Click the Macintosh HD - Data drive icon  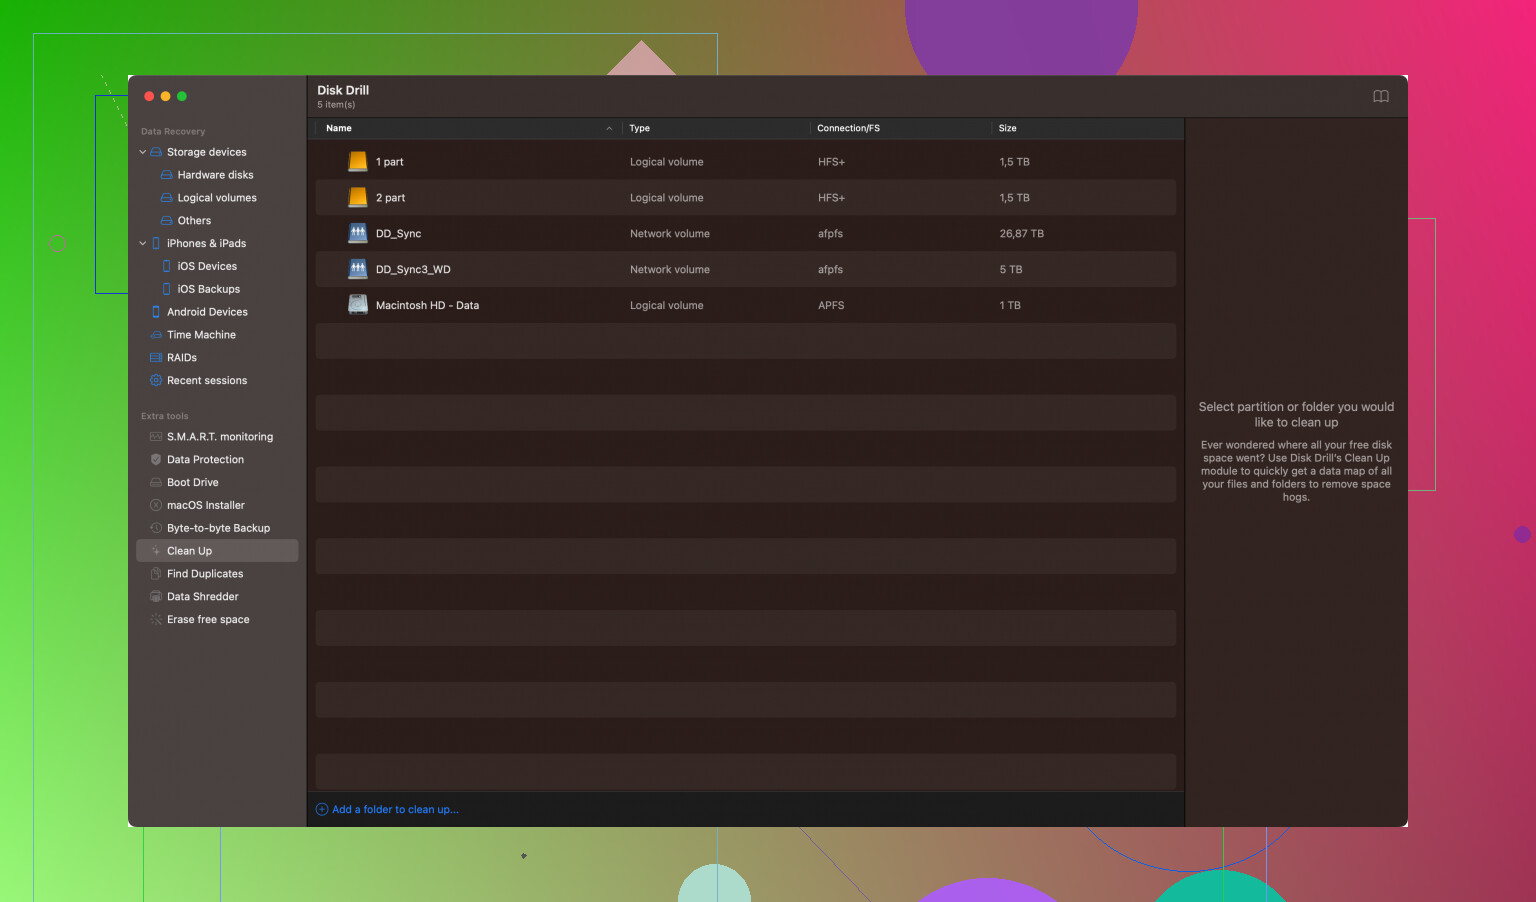point(358,305)
